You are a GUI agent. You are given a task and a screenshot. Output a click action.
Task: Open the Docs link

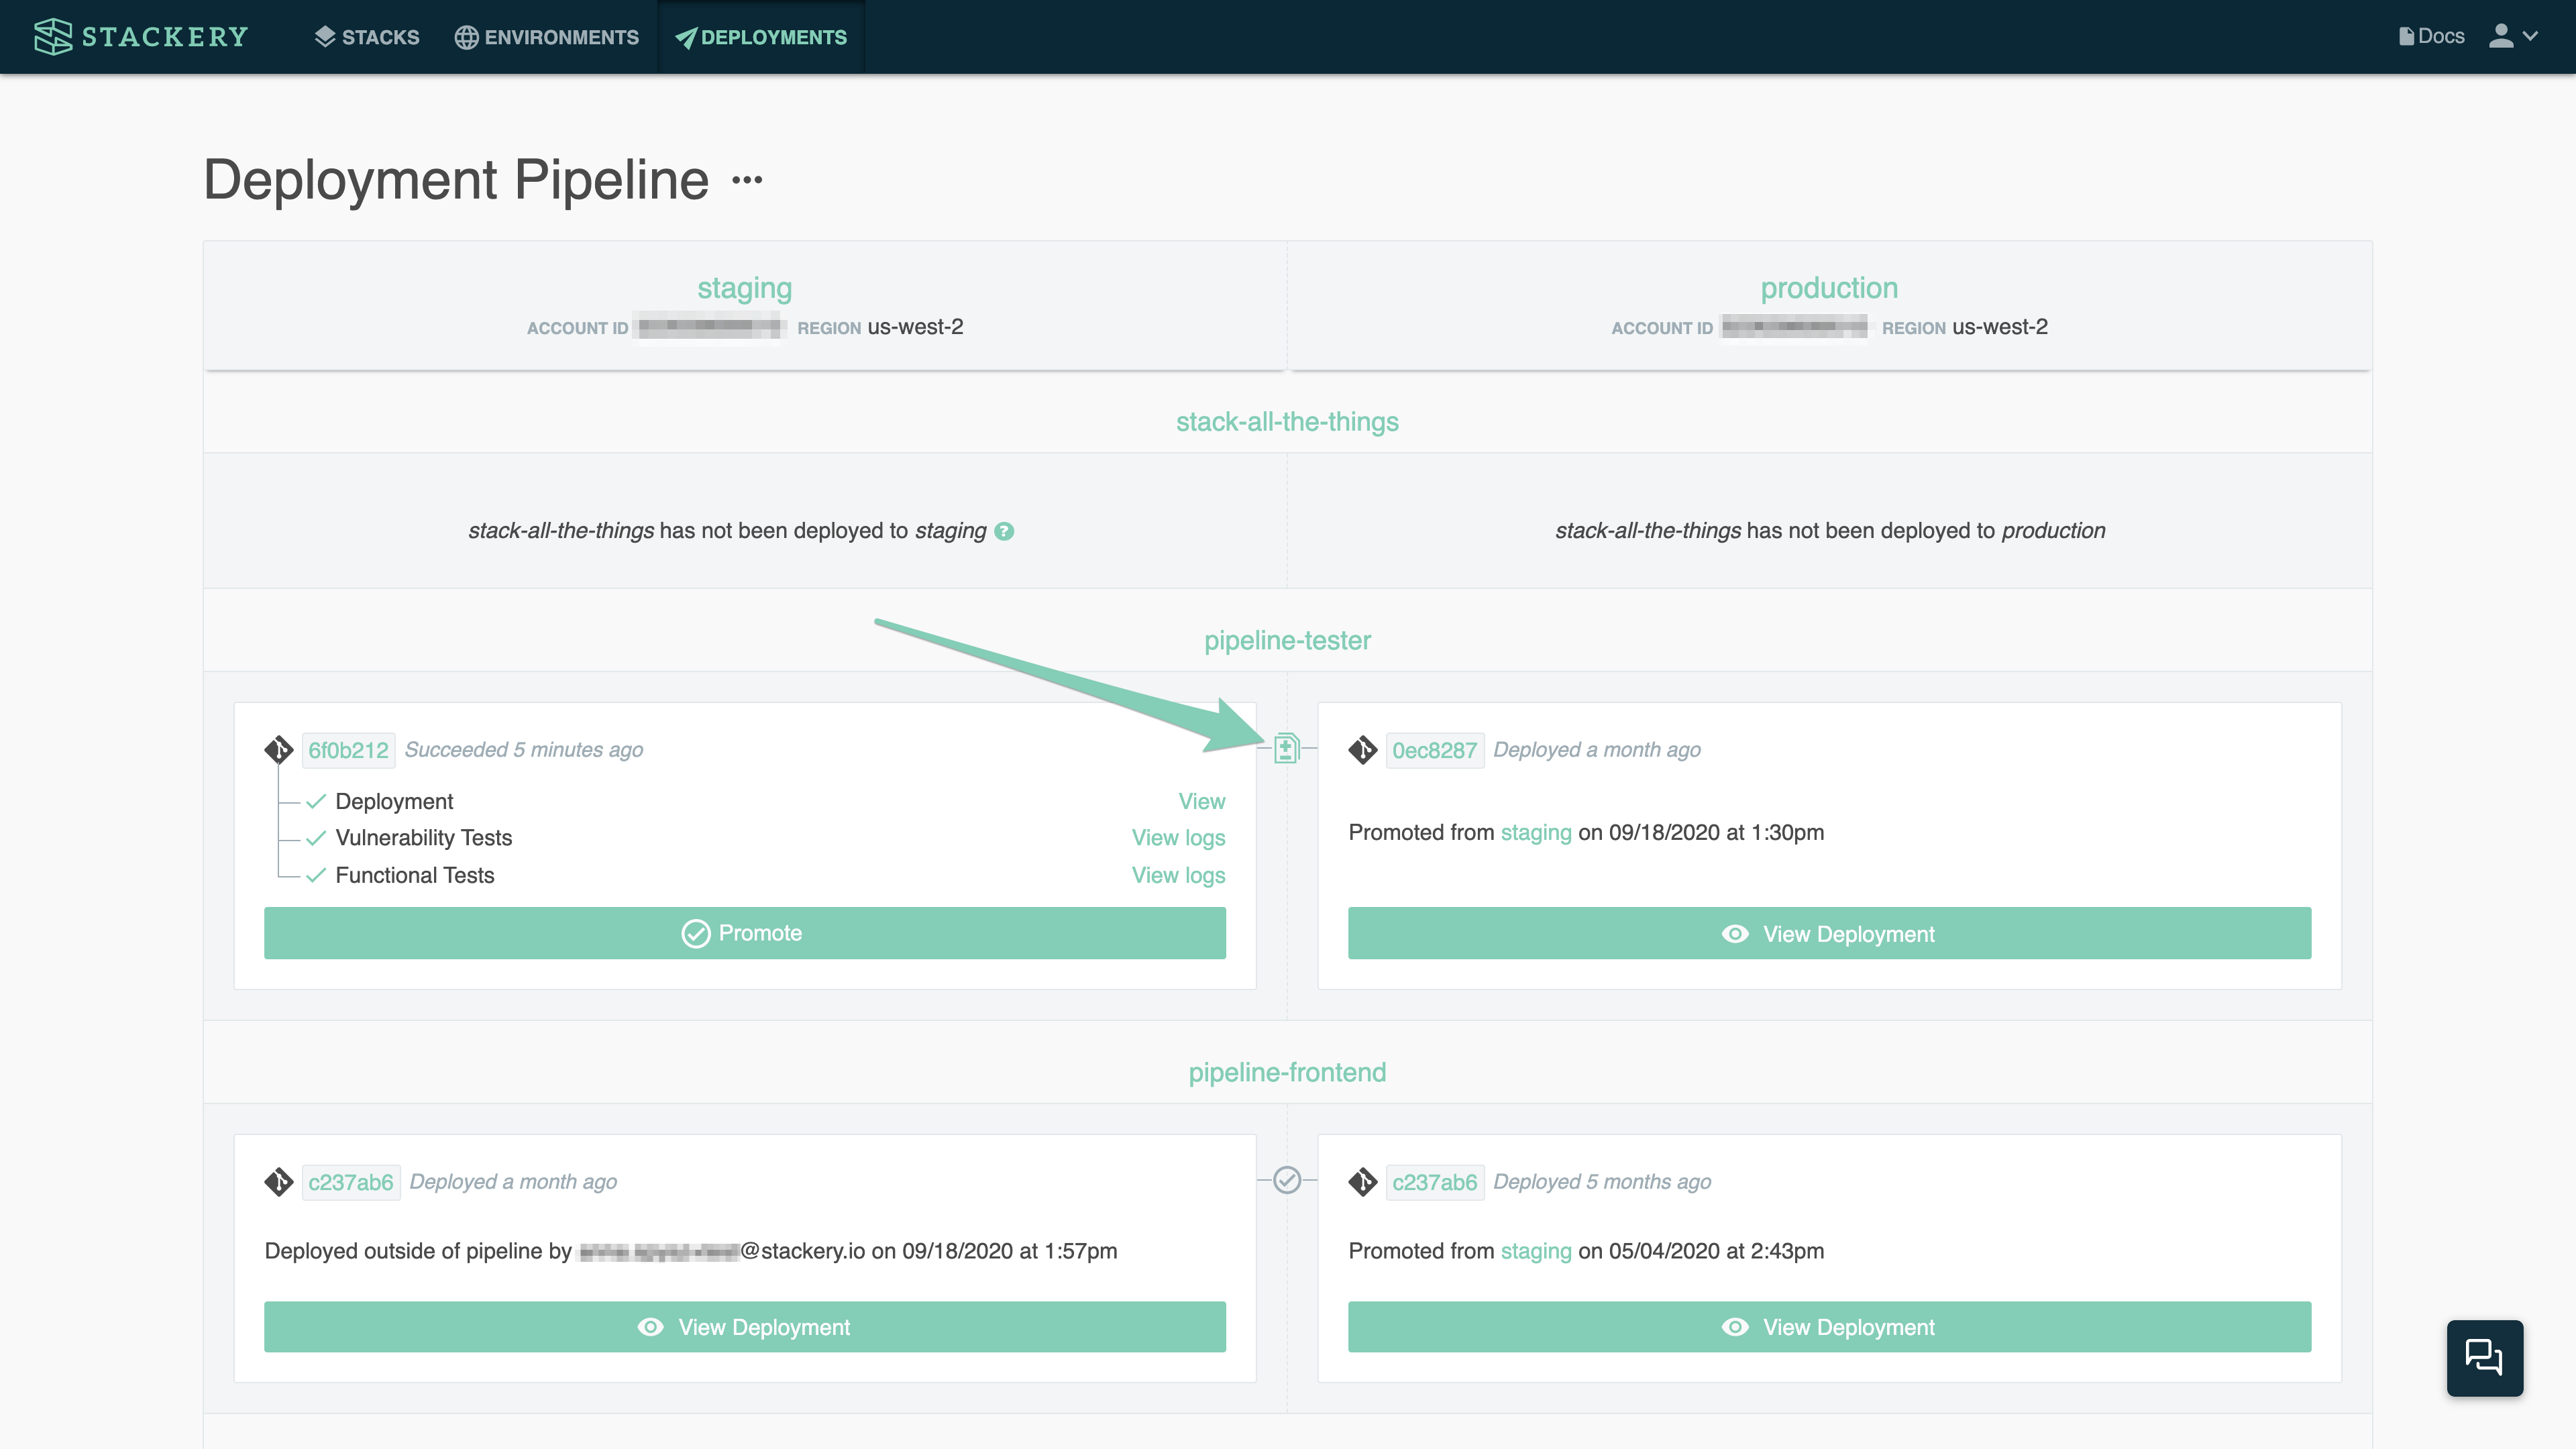click(x=2431, y=36)
